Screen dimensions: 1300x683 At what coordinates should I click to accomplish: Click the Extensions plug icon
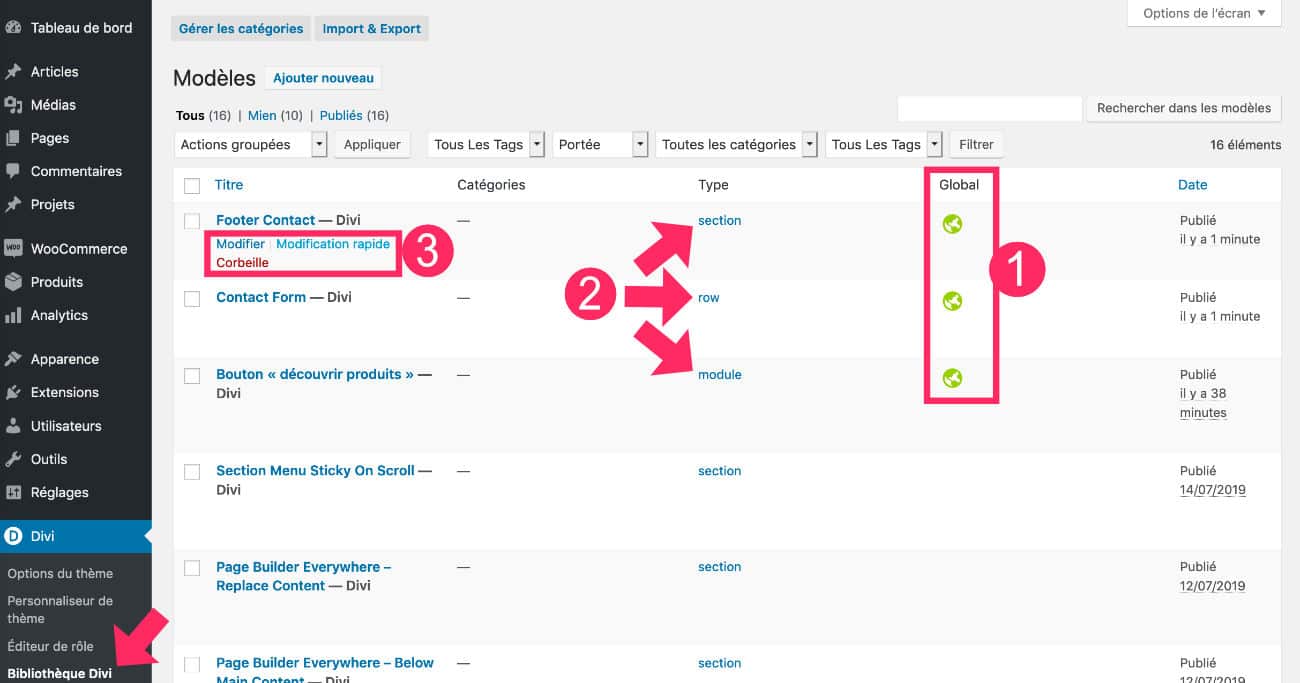tap(13, 392)
